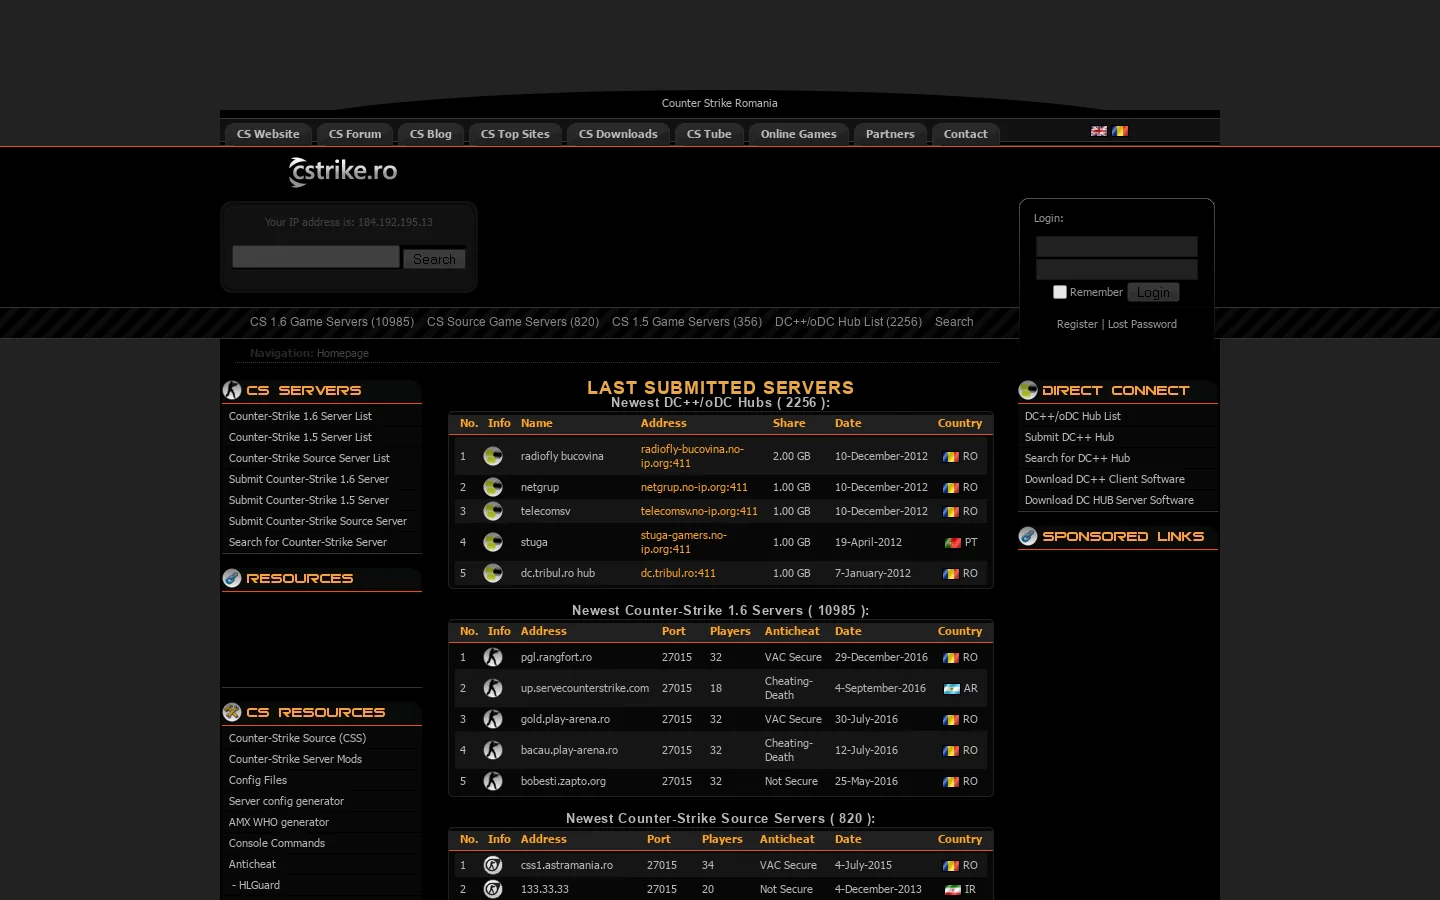
Task: Open the telecomsv.no-ip.org:411 address link
Action: point(699,511)
